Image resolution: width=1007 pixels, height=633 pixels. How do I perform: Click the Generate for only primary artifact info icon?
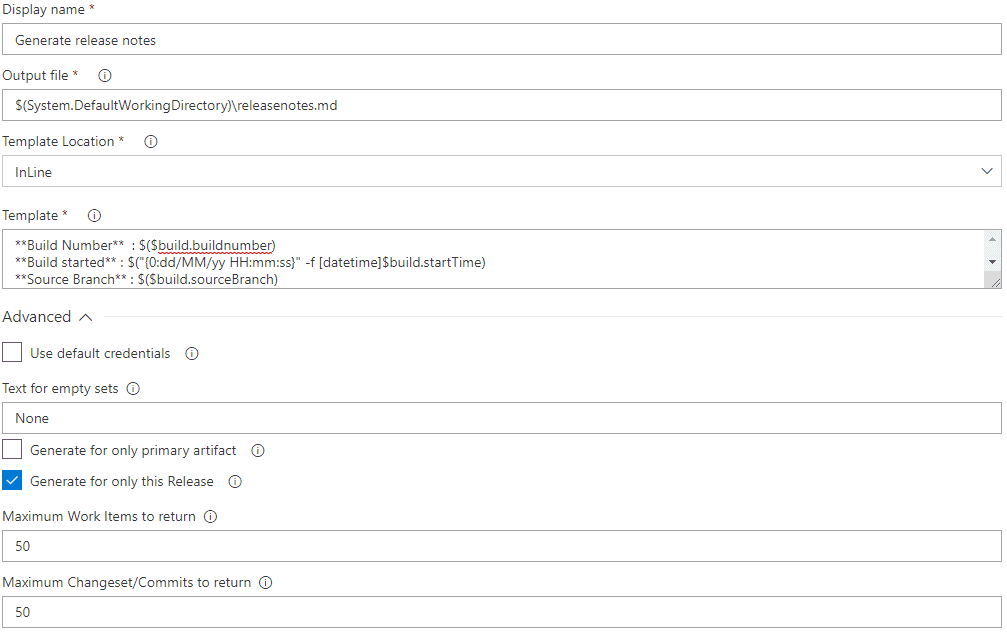pyautogui.click(x=257, y=449)
